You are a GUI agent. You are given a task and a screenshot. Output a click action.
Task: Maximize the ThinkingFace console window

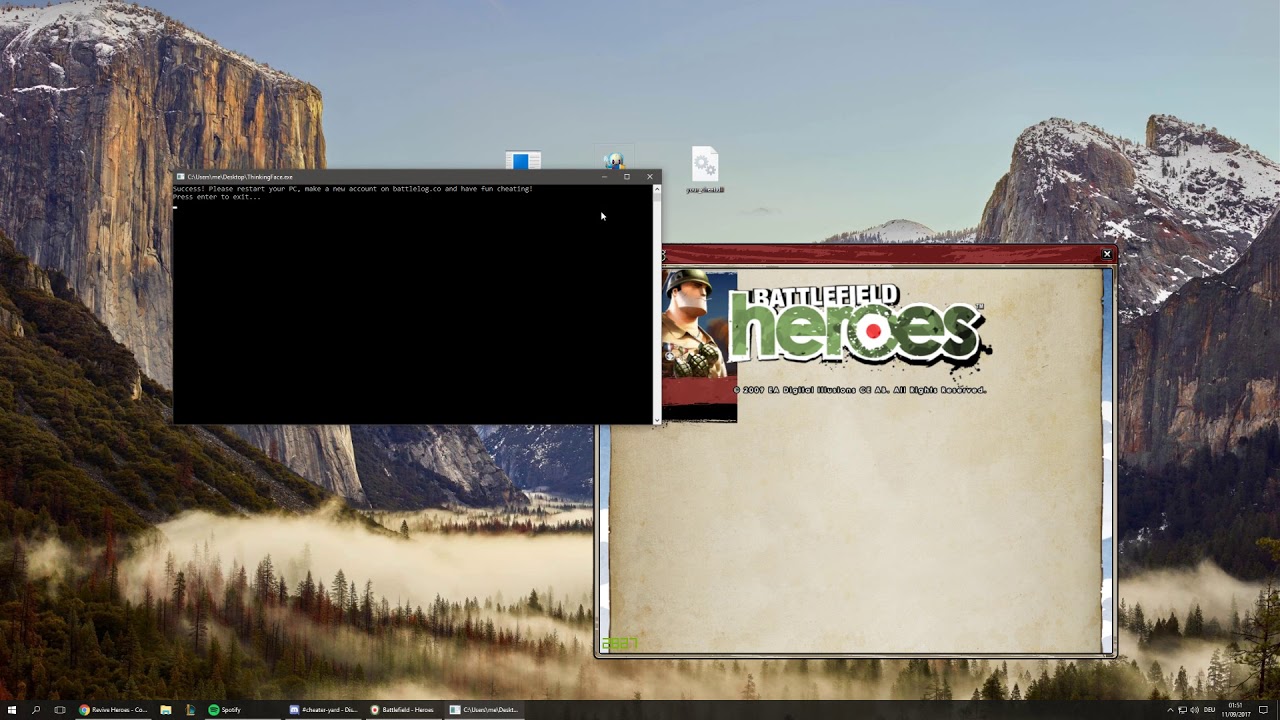[627, 177]
